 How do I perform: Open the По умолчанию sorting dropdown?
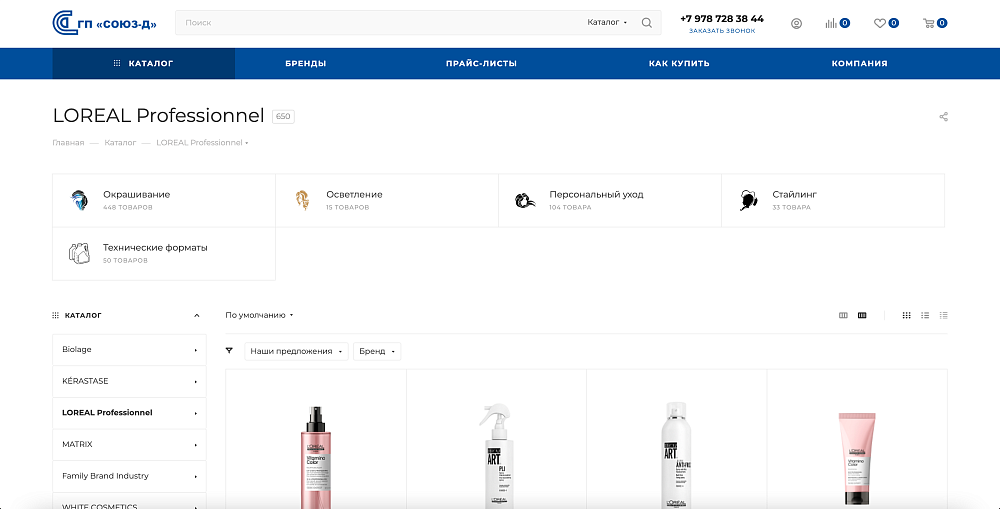259,315
